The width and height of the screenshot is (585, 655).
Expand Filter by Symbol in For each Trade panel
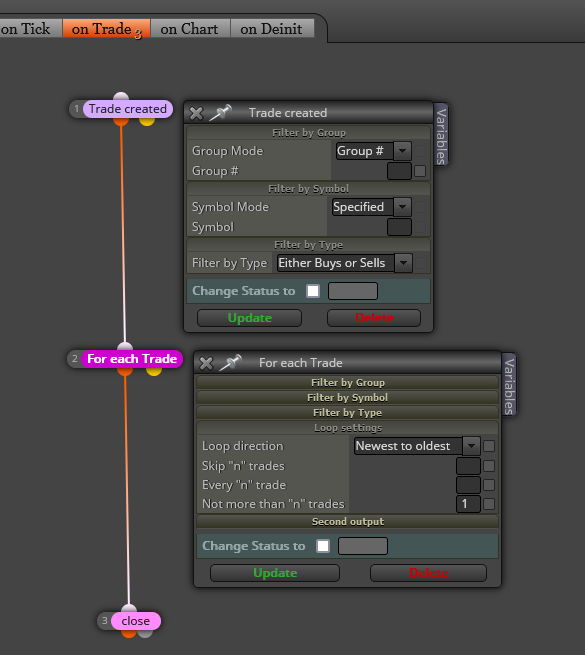[348, 398]
